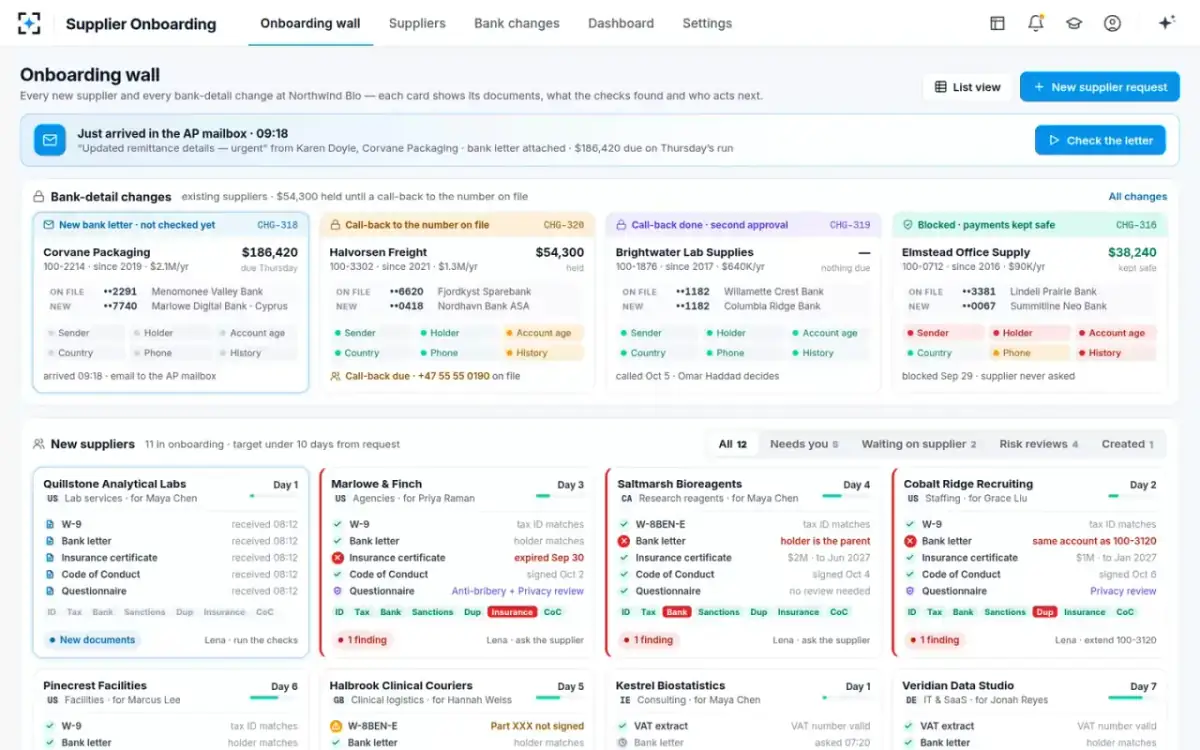Open the layout panel icon in header
The width and height of the screenshot is (1200, 750).
click(x=997, y=23)
